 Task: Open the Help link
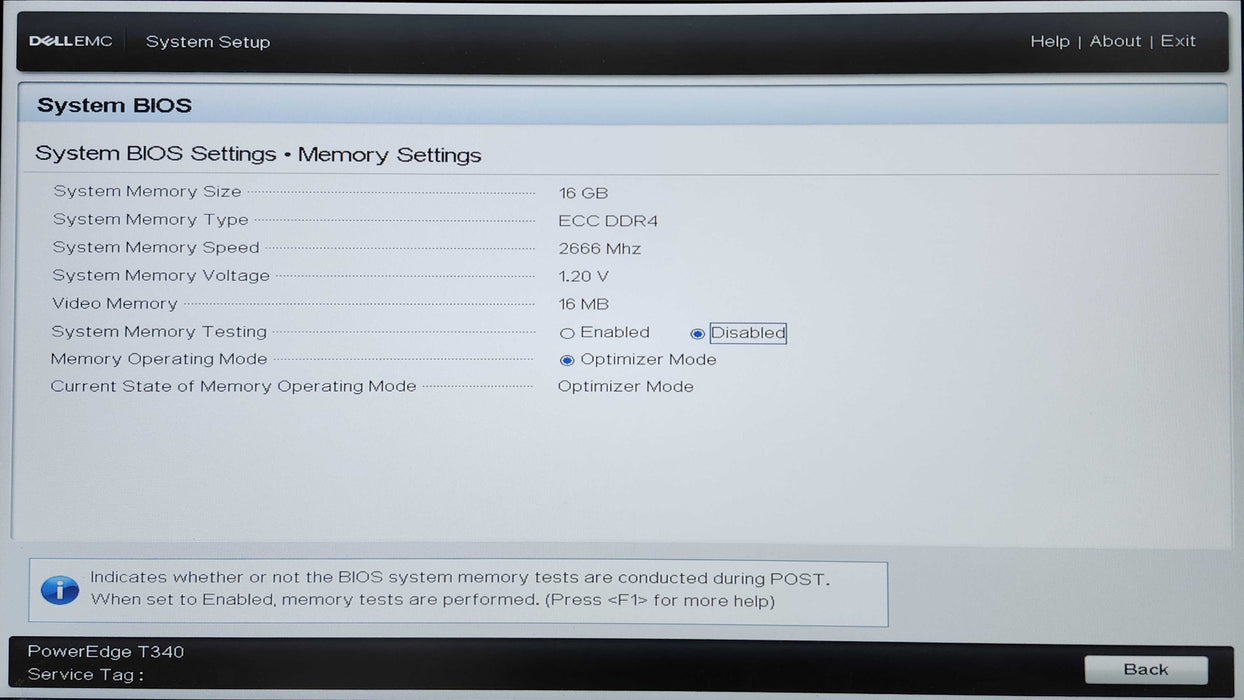click(1049, 41)
